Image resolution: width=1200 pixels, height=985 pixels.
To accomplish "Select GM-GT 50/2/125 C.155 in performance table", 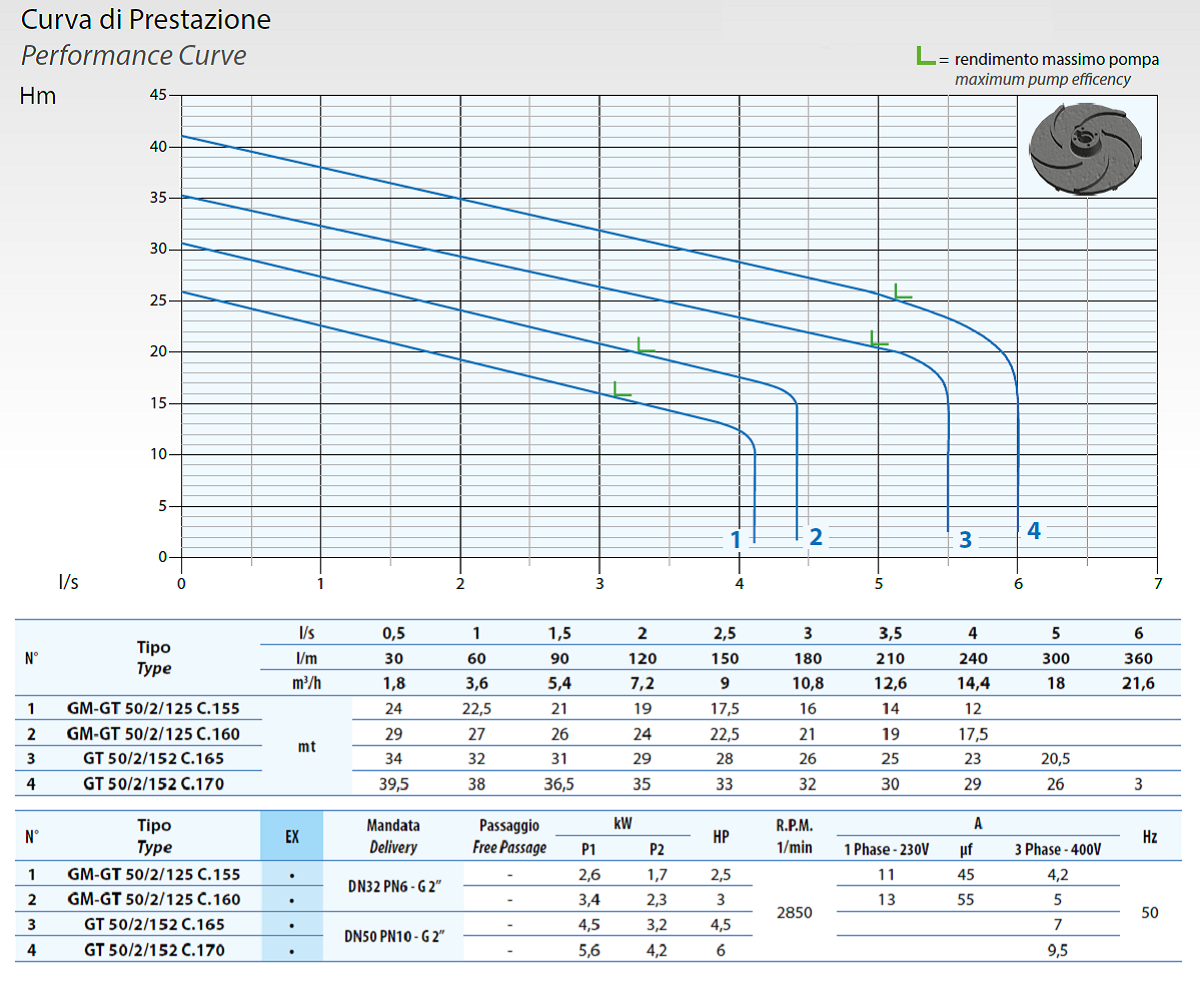I will coord(154,708).
